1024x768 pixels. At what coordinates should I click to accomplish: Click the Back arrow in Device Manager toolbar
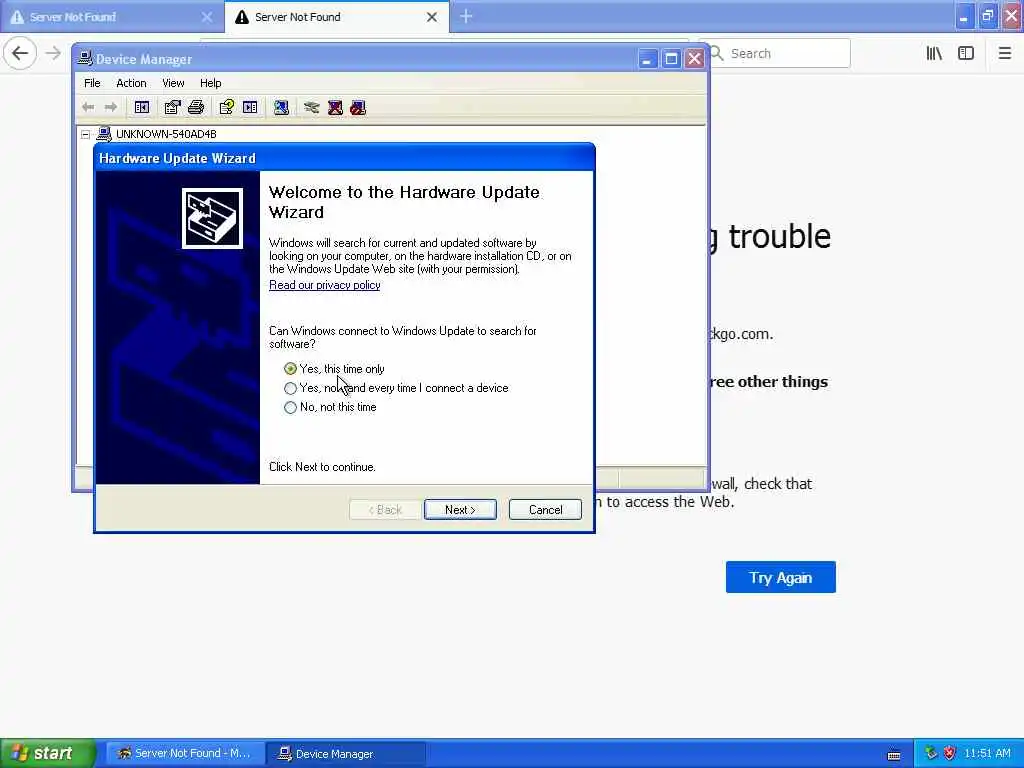tap(88, 107)
